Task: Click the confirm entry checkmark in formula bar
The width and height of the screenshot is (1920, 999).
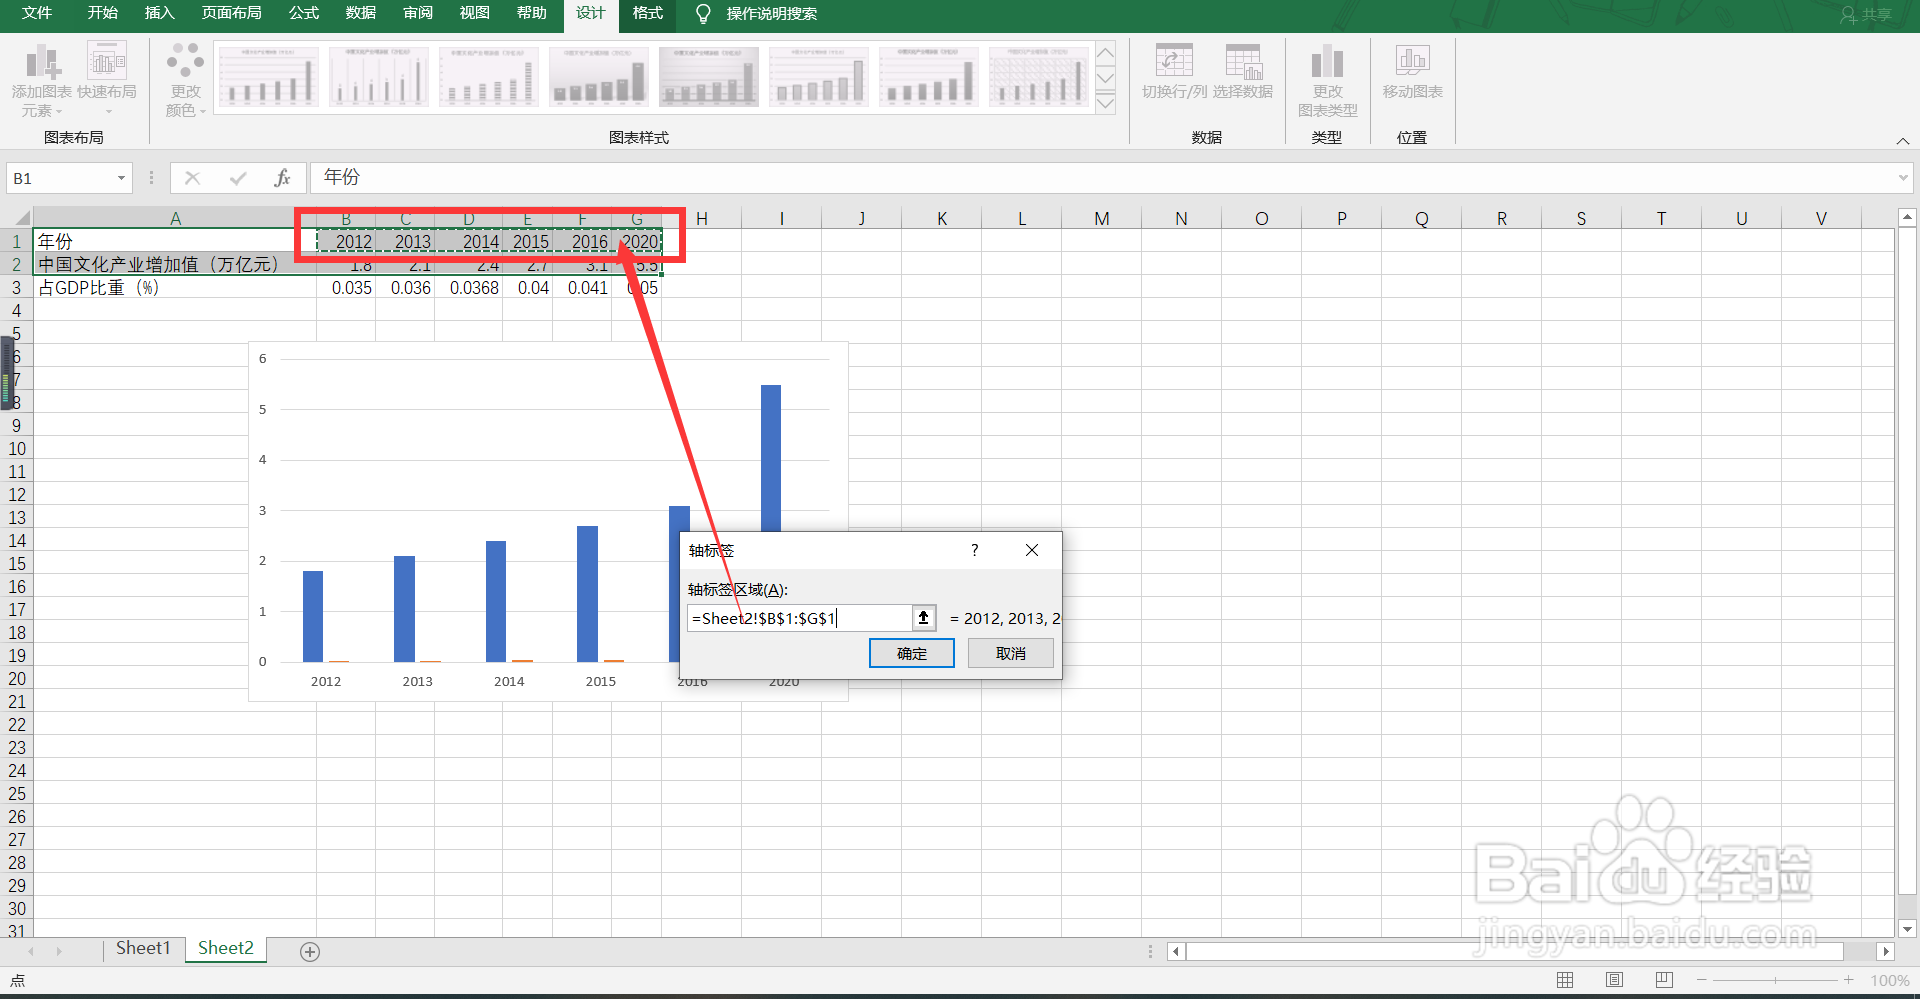Action: pos(238,178)
